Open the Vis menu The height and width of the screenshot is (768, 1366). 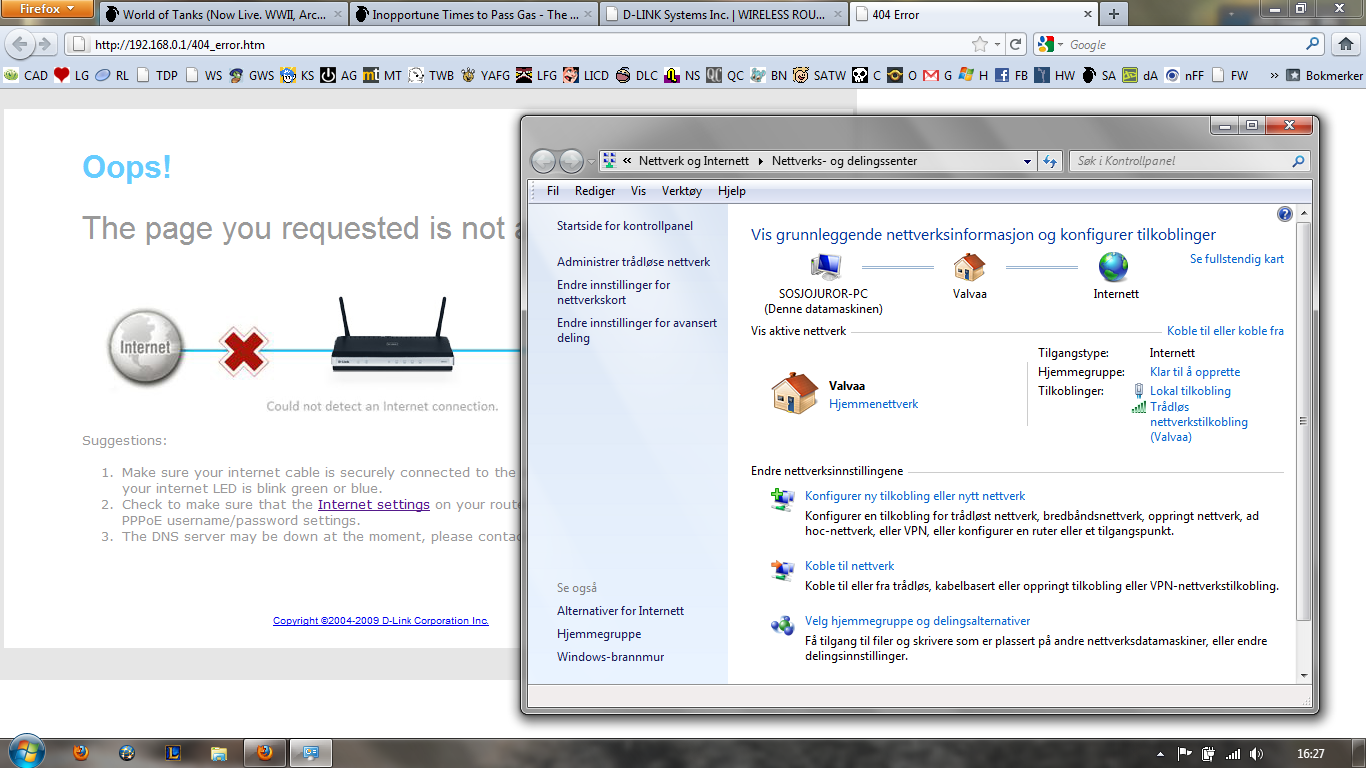click(x=638, y=191)
